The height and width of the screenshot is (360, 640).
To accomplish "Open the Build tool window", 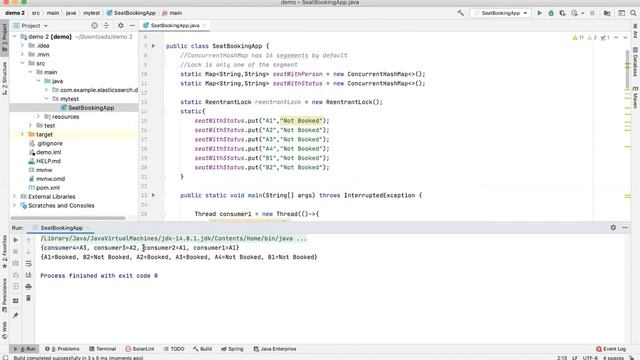I will click(202, 349).
